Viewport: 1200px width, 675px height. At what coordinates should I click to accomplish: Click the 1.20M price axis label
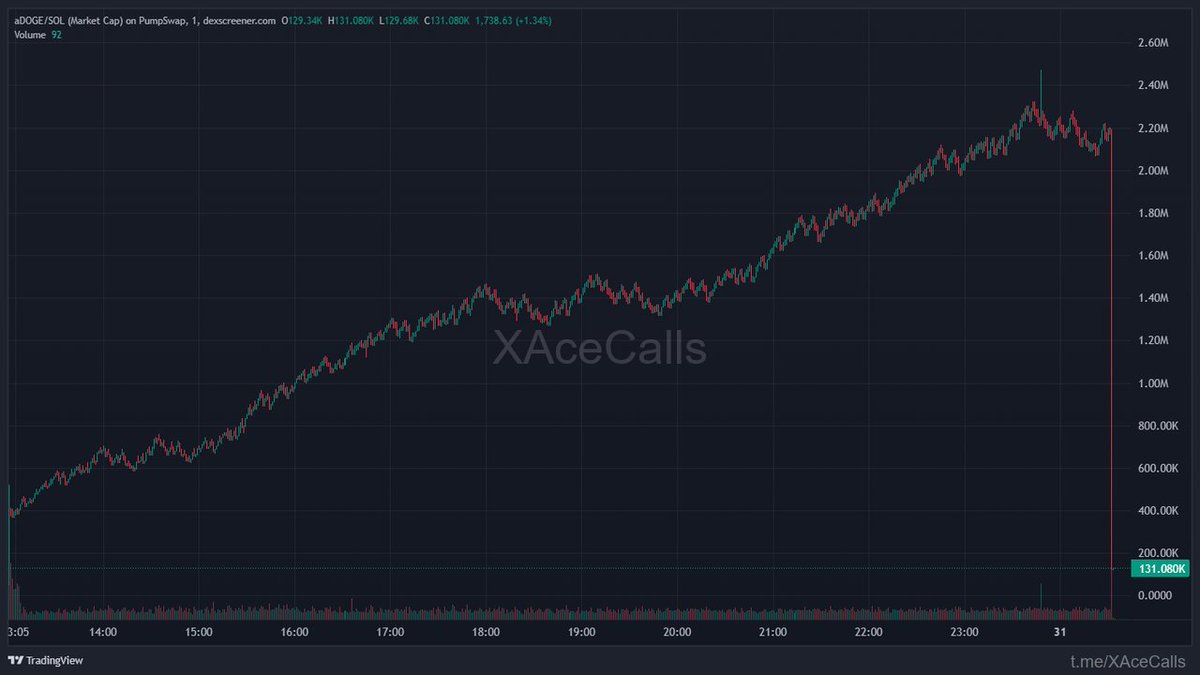point(1154,341)
